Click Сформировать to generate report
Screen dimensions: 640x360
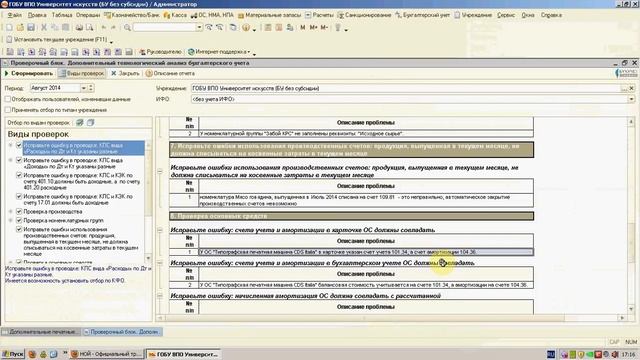coord(29,73)
